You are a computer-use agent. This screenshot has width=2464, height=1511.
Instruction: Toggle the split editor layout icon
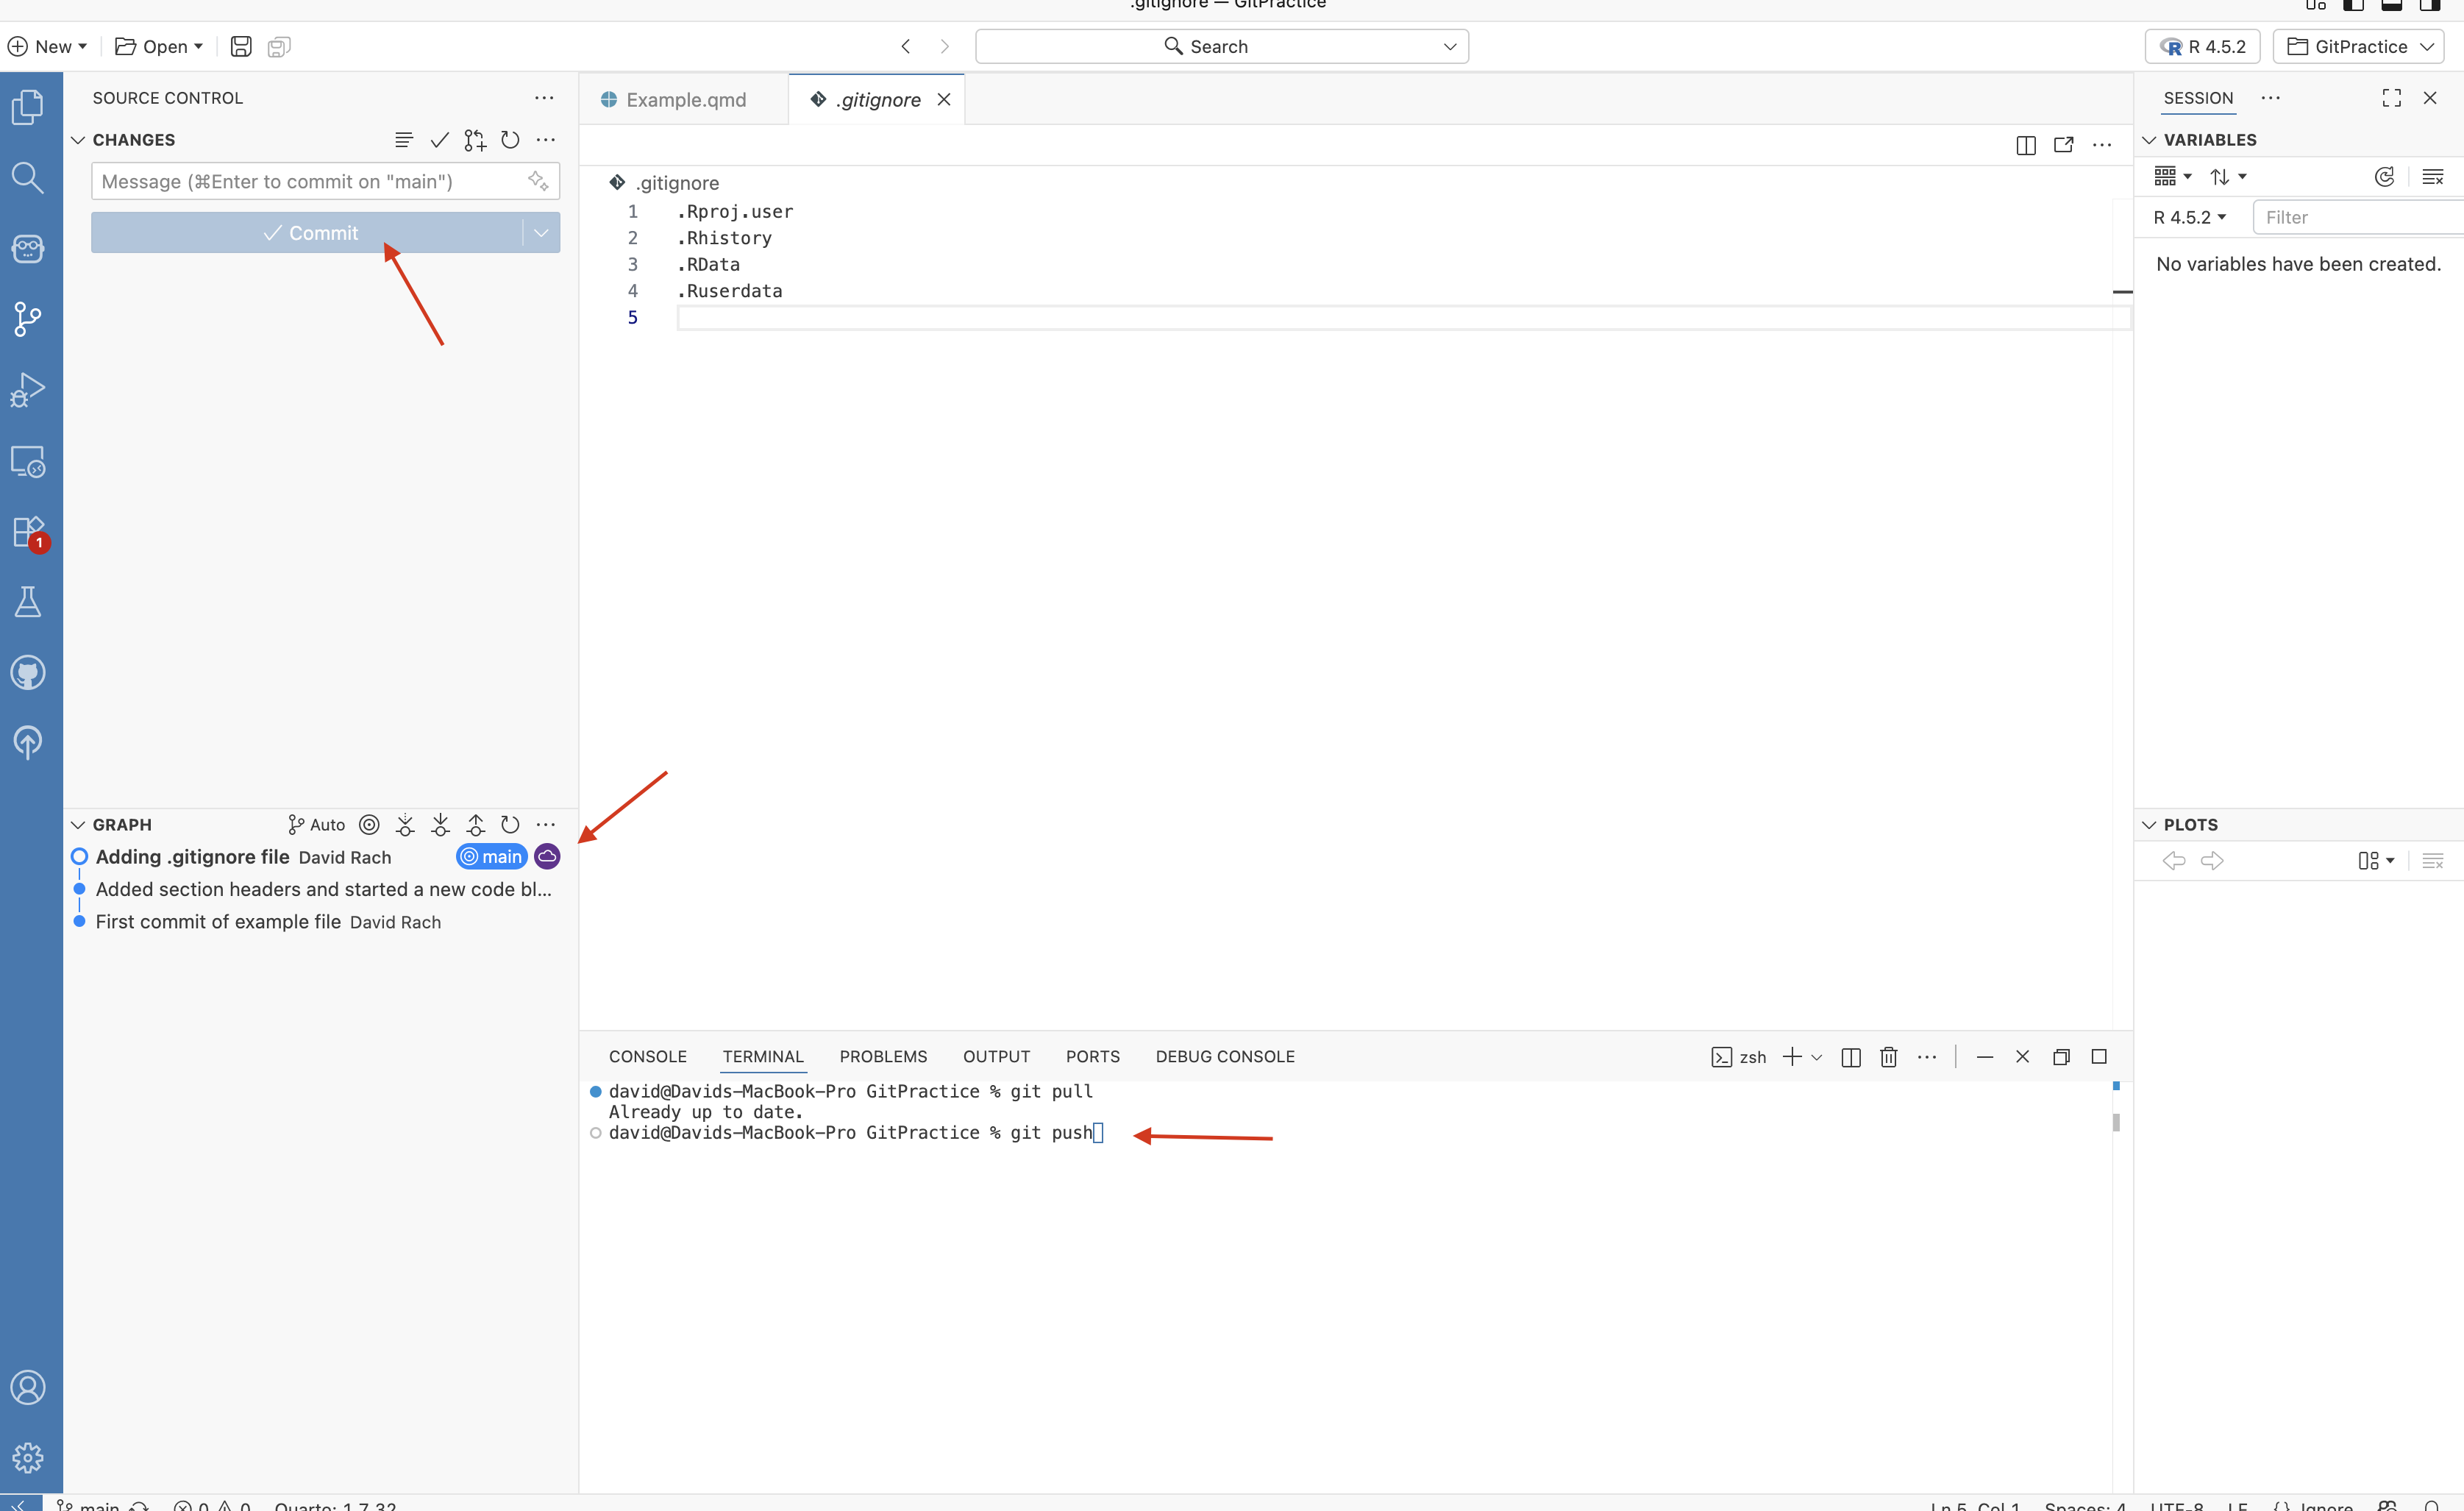pos(2026,145)
